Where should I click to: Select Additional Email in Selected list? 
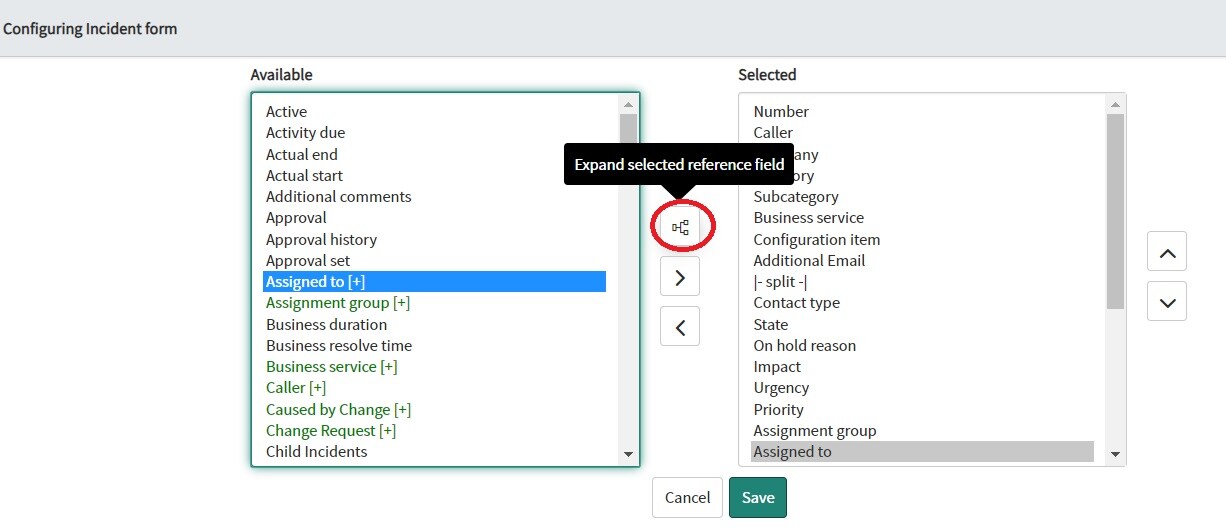coord(922,261)
